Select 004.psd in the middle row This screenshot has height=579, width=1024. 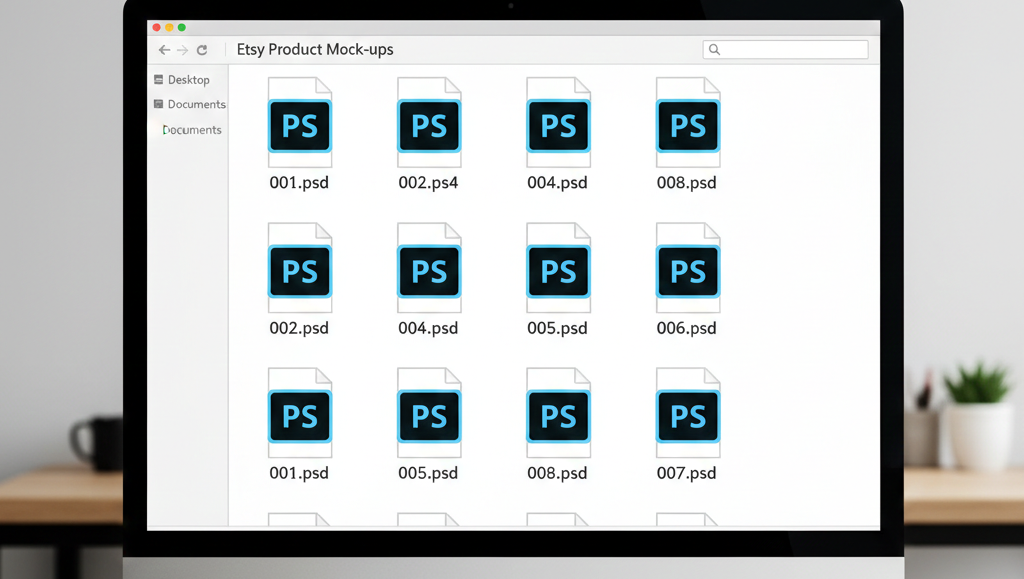(429, 269)
